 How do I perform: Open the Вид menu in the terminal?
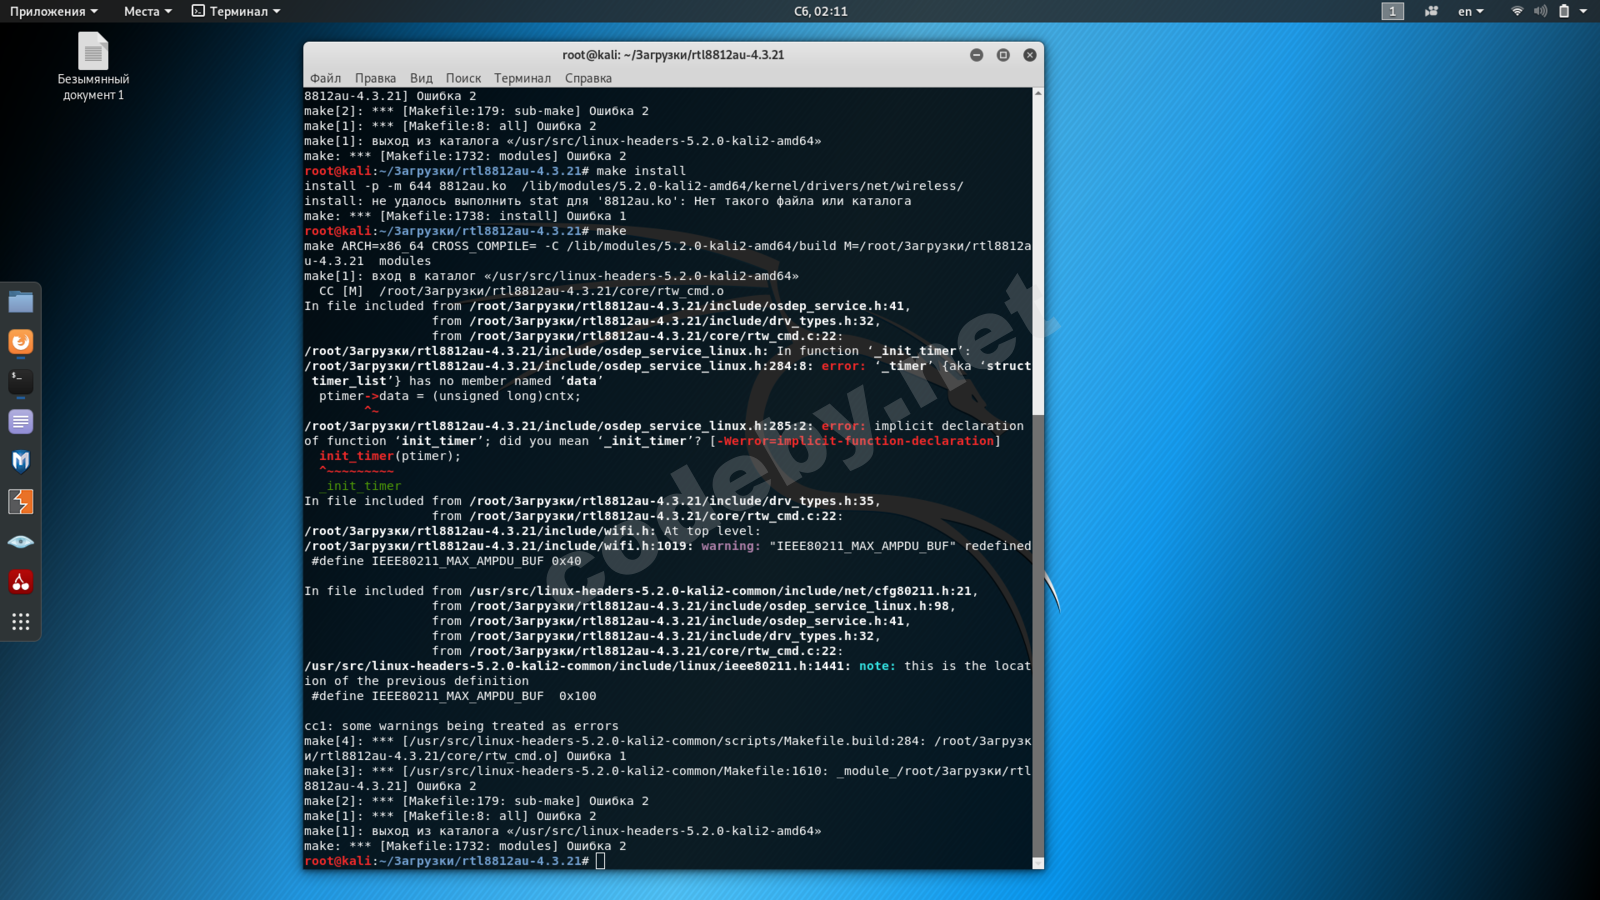(x=421, y=78)
